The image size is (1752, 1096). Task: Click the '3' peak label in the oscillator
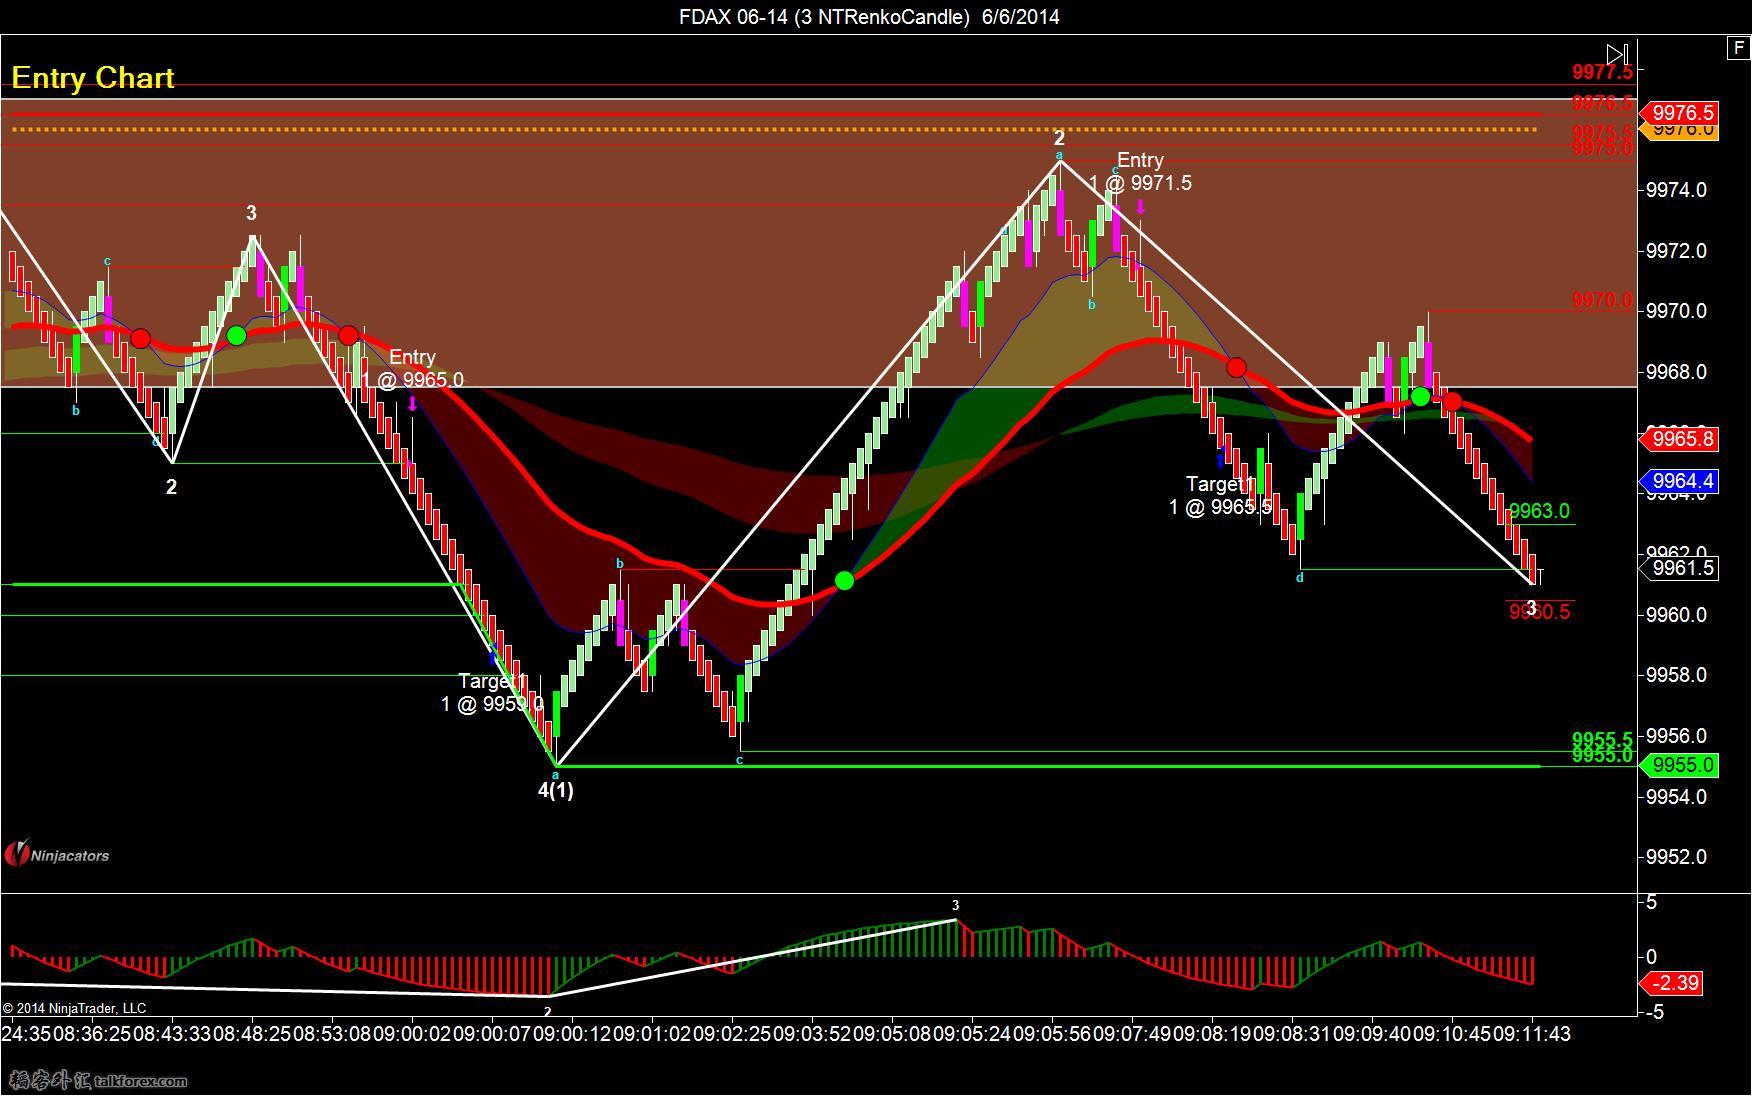coord(955,905)
